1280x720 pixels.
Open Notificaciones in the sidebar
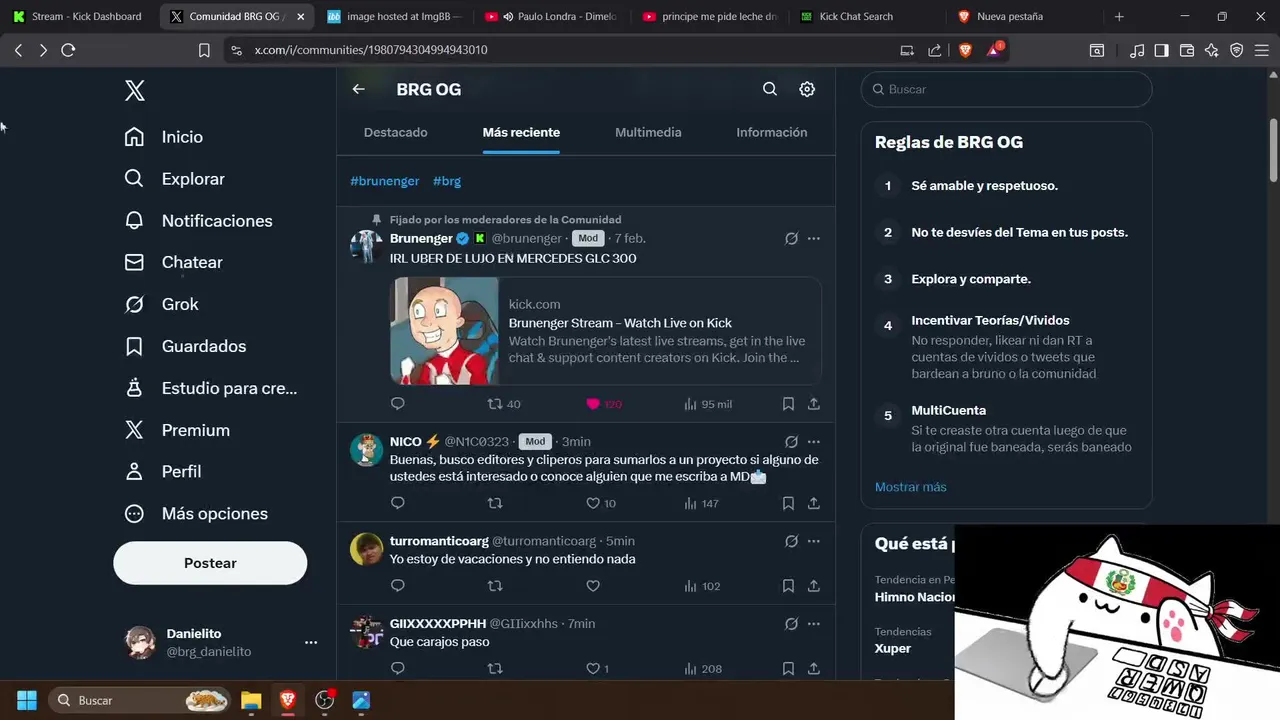[198, 221]
